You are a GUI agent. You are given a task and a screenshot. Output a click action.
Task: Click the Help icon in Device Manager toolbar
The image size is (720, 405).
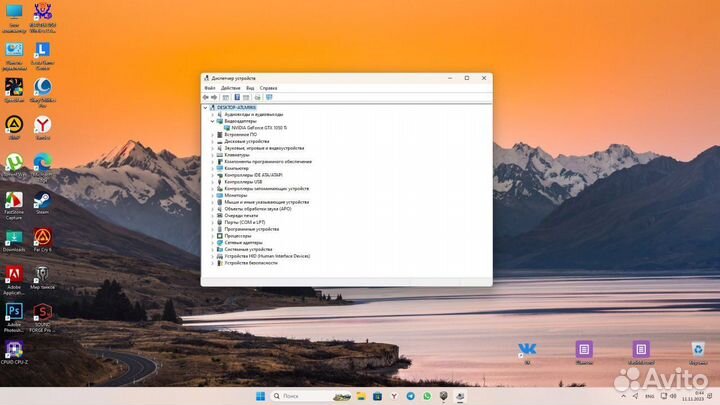tap(236, 97)
